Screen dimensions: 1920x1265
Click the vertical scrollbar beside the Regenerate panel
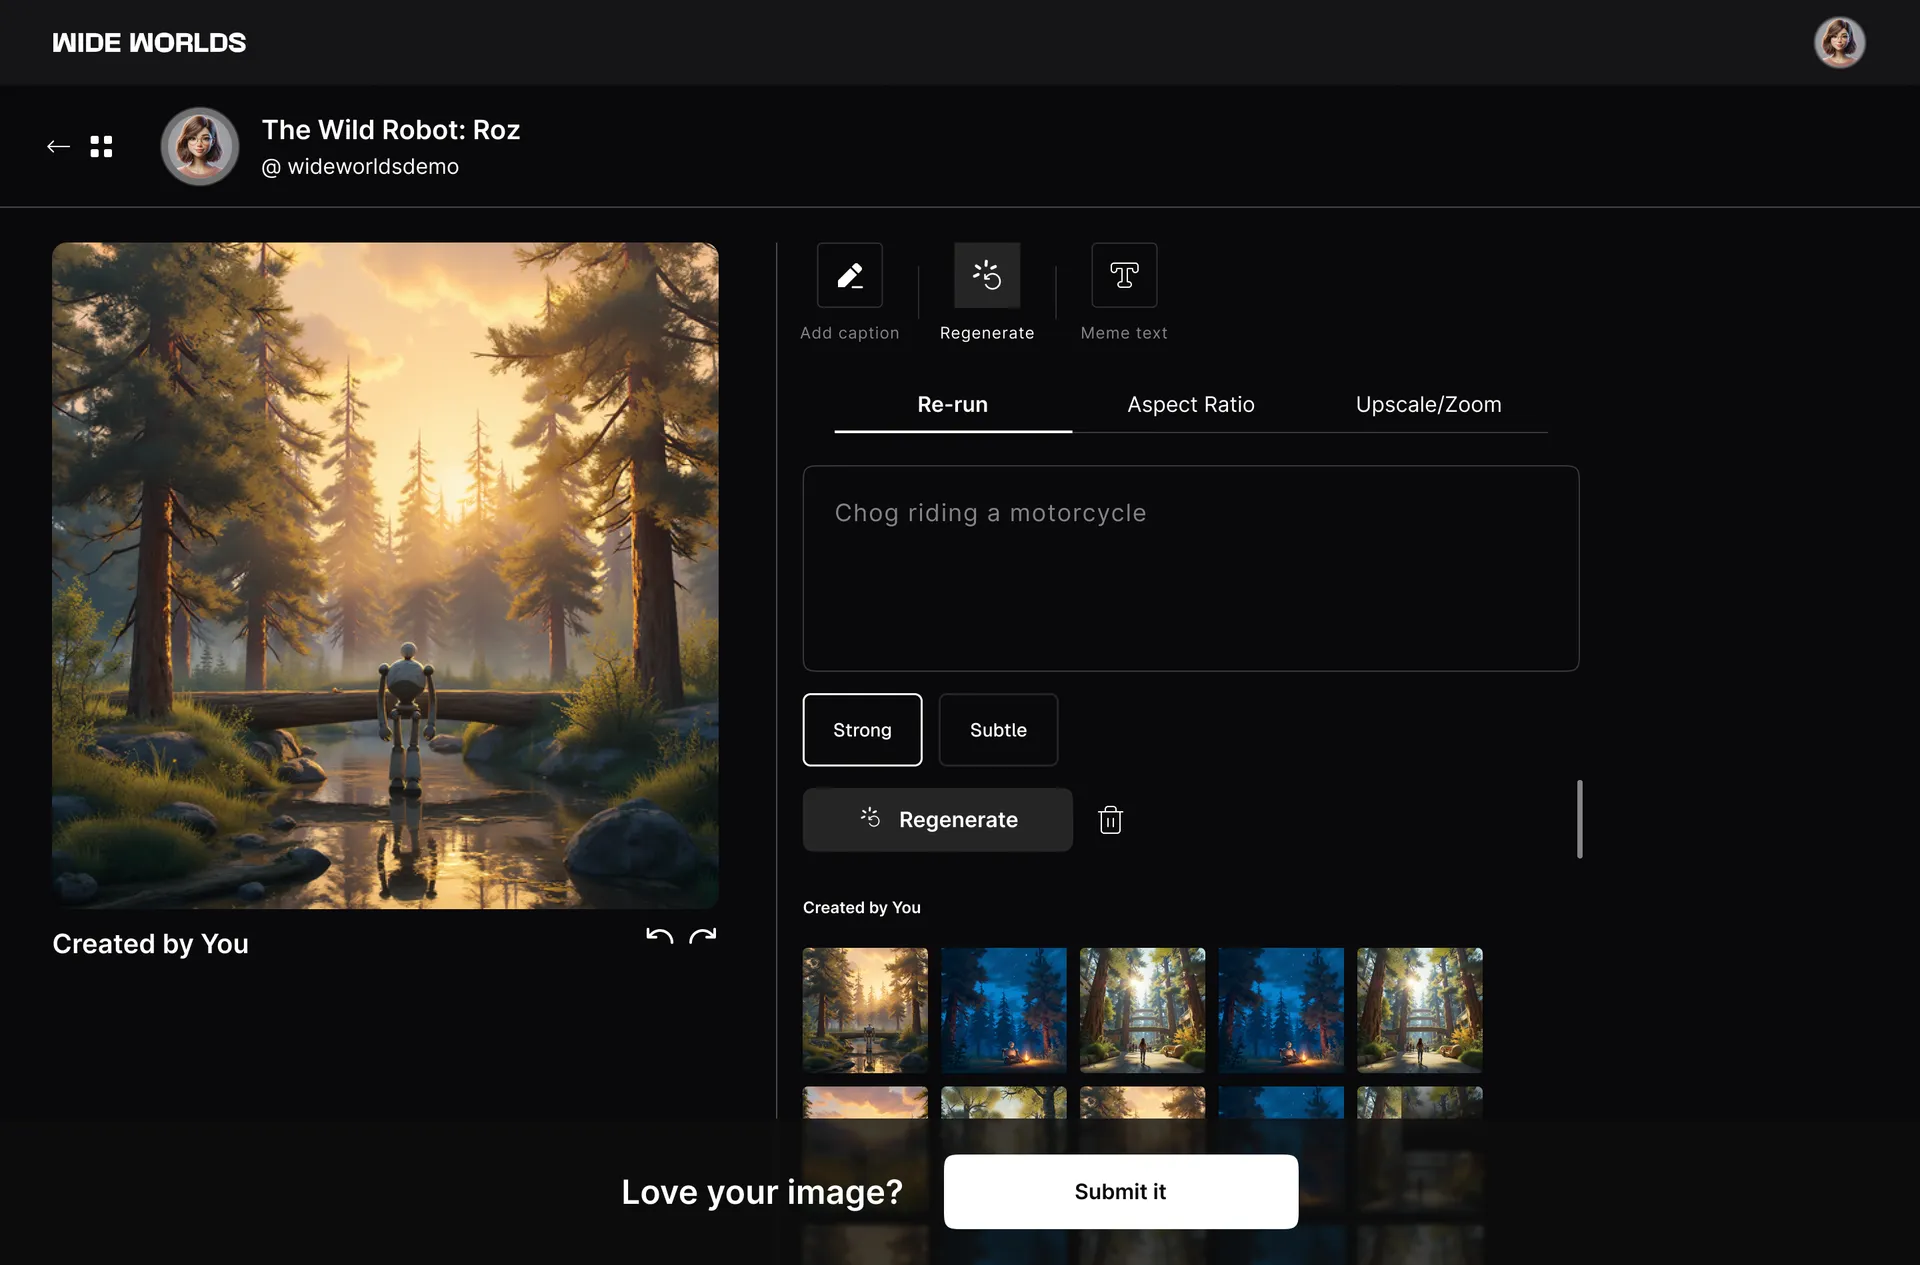pos(1580,819)
